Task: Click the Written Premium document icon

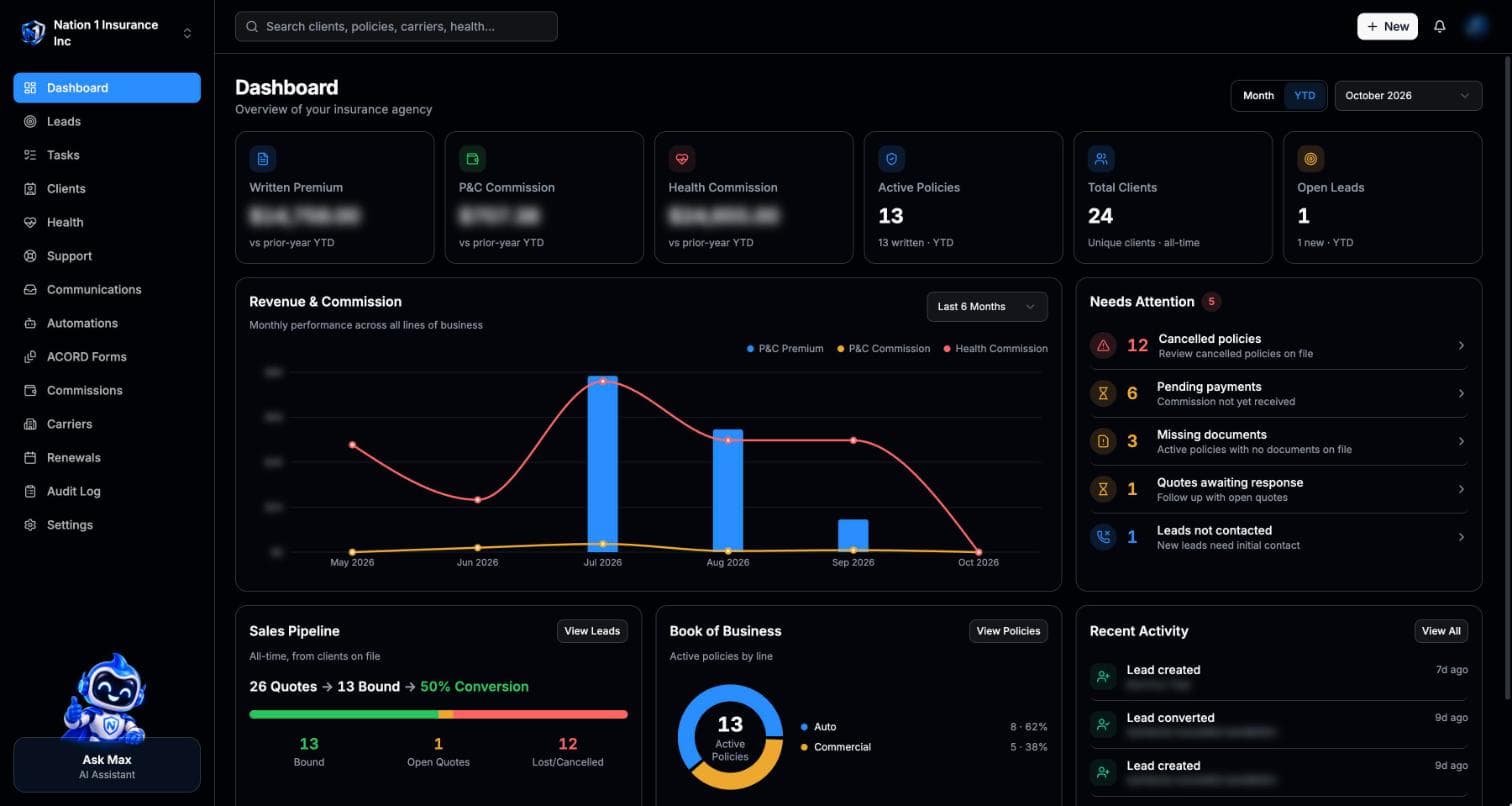Action: [263, 158]
